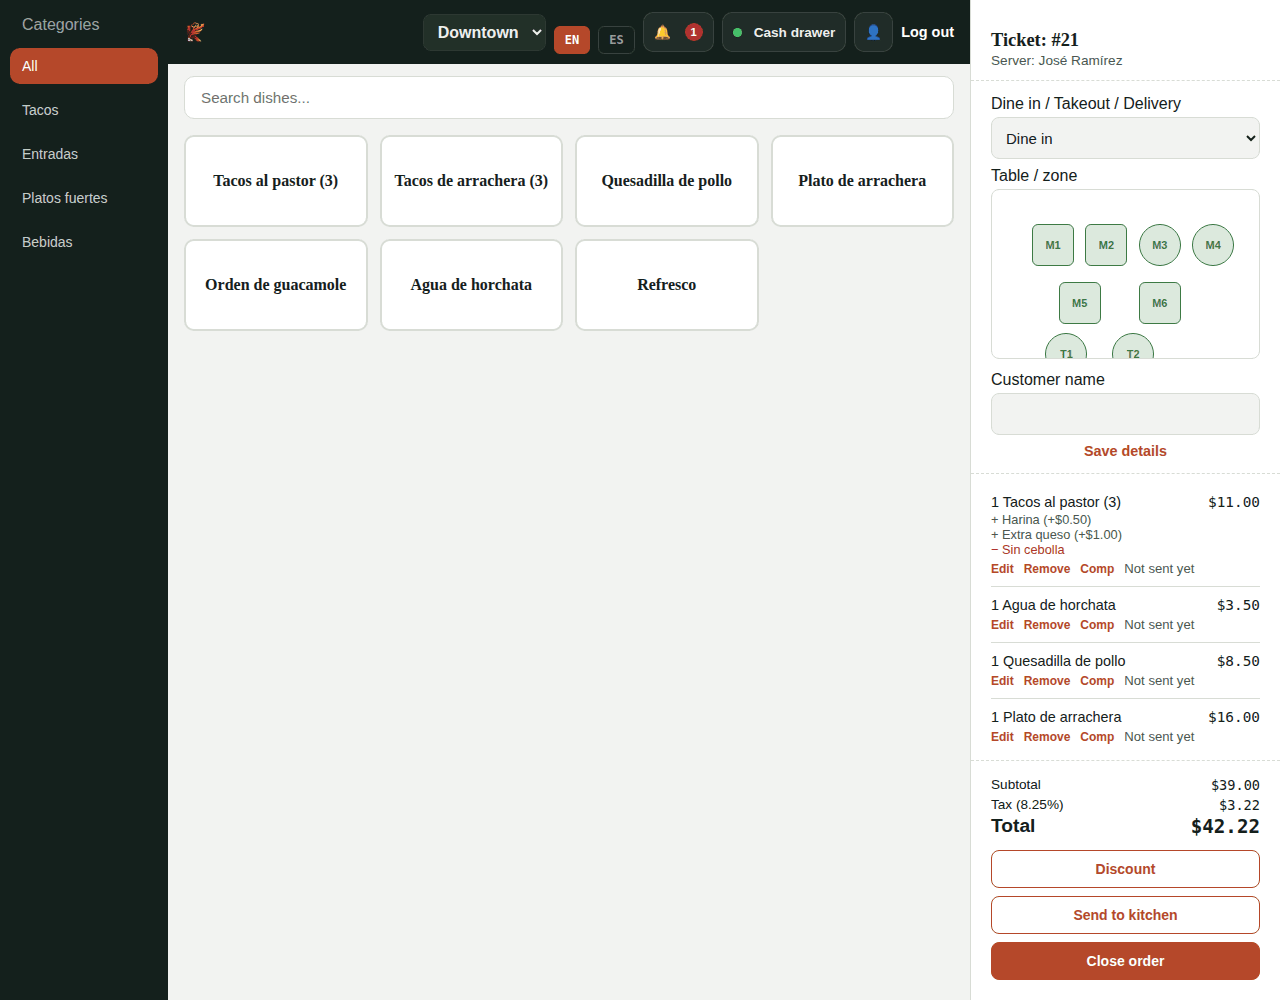
Task: Comp the Agua de horchata item
Action: click(x=1097, y=625)
